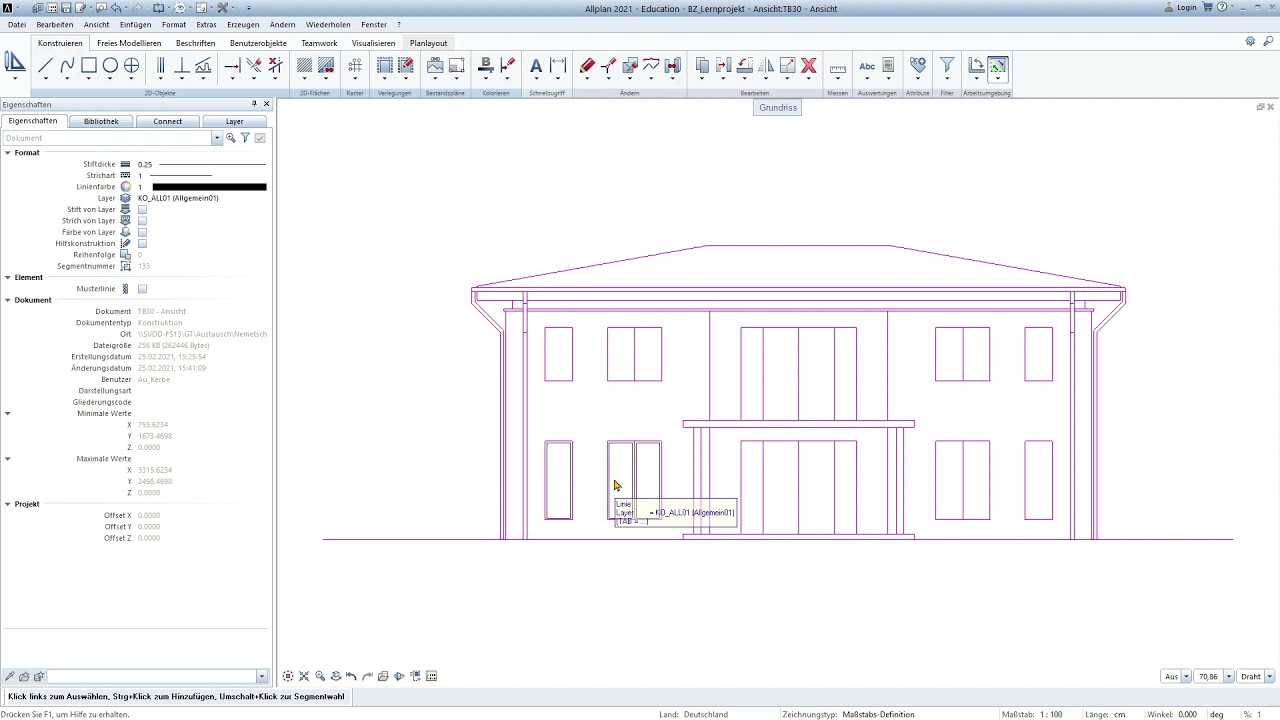The width and height of the screenshot is (1280, 720).
Task: Toggle the Musterlinie checkbox
Action: pyautogui.click(x=142, y=289)
